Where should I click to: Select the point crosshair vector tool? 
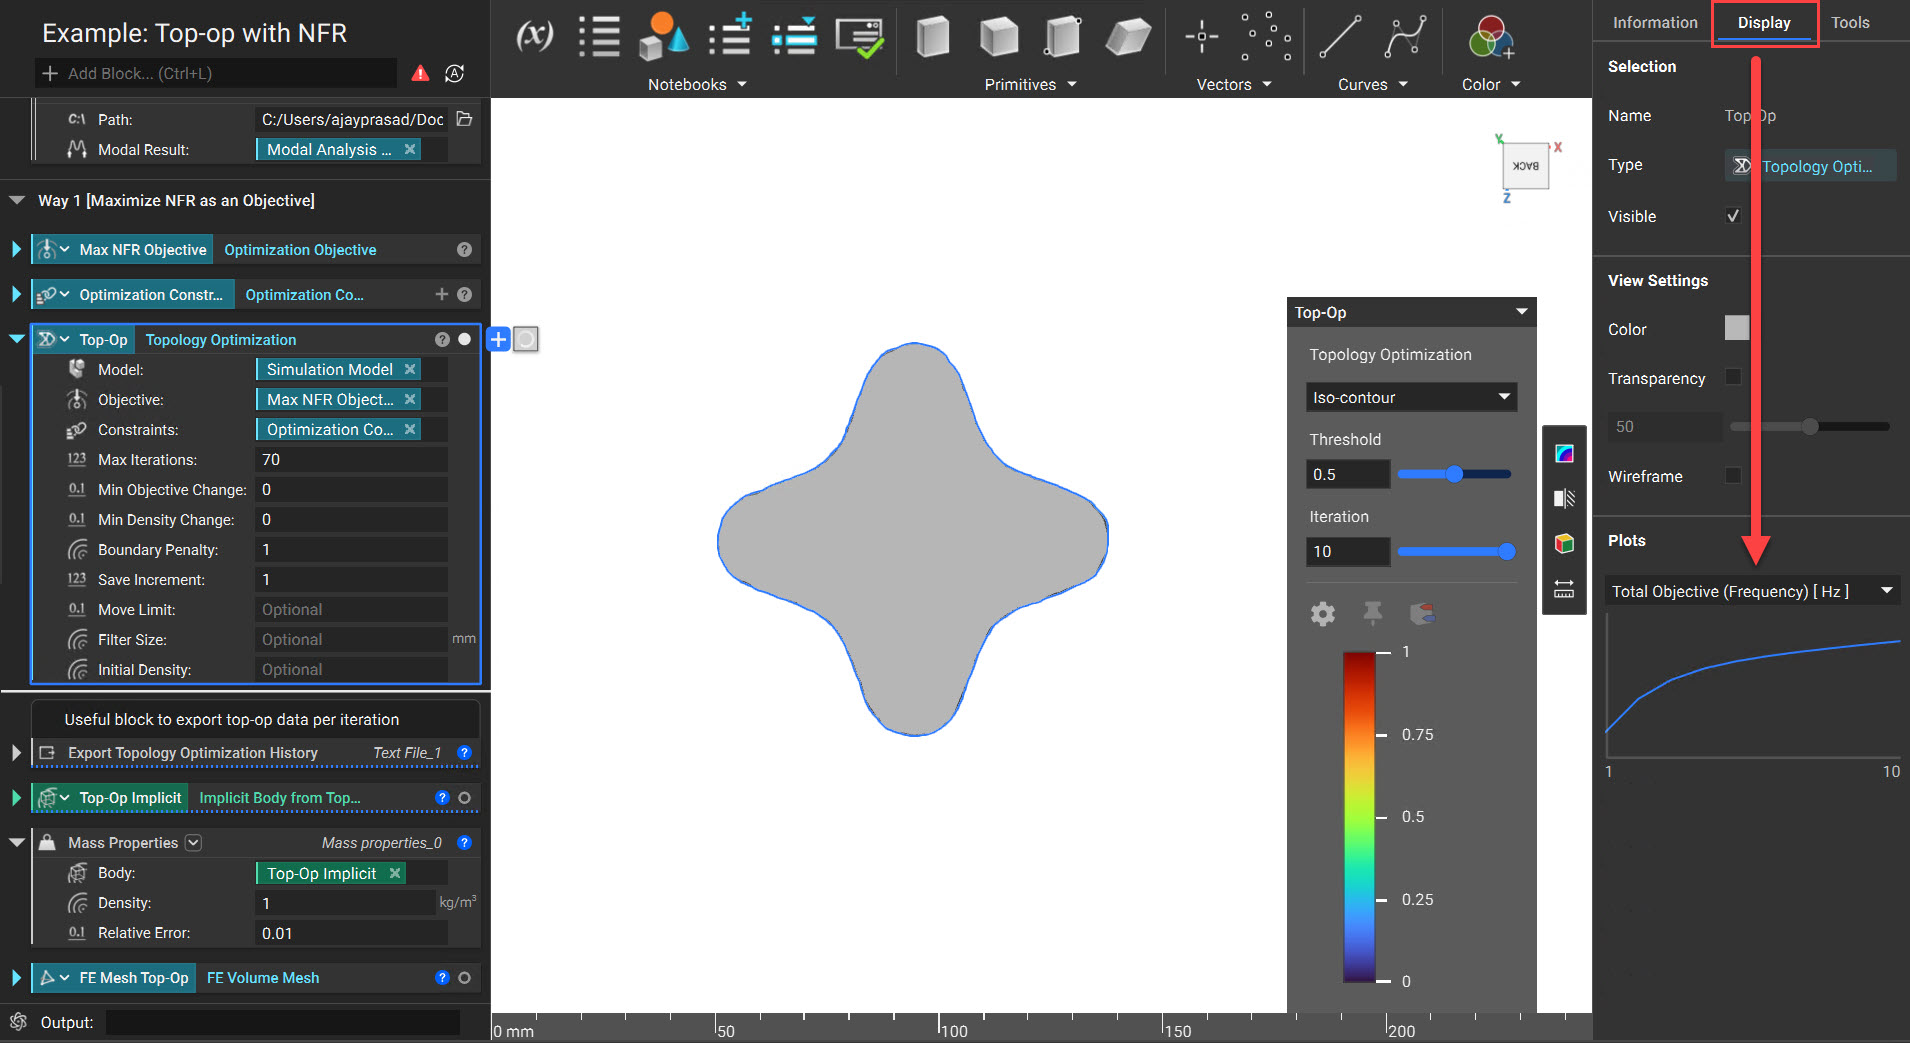[x=1201, y=37]
